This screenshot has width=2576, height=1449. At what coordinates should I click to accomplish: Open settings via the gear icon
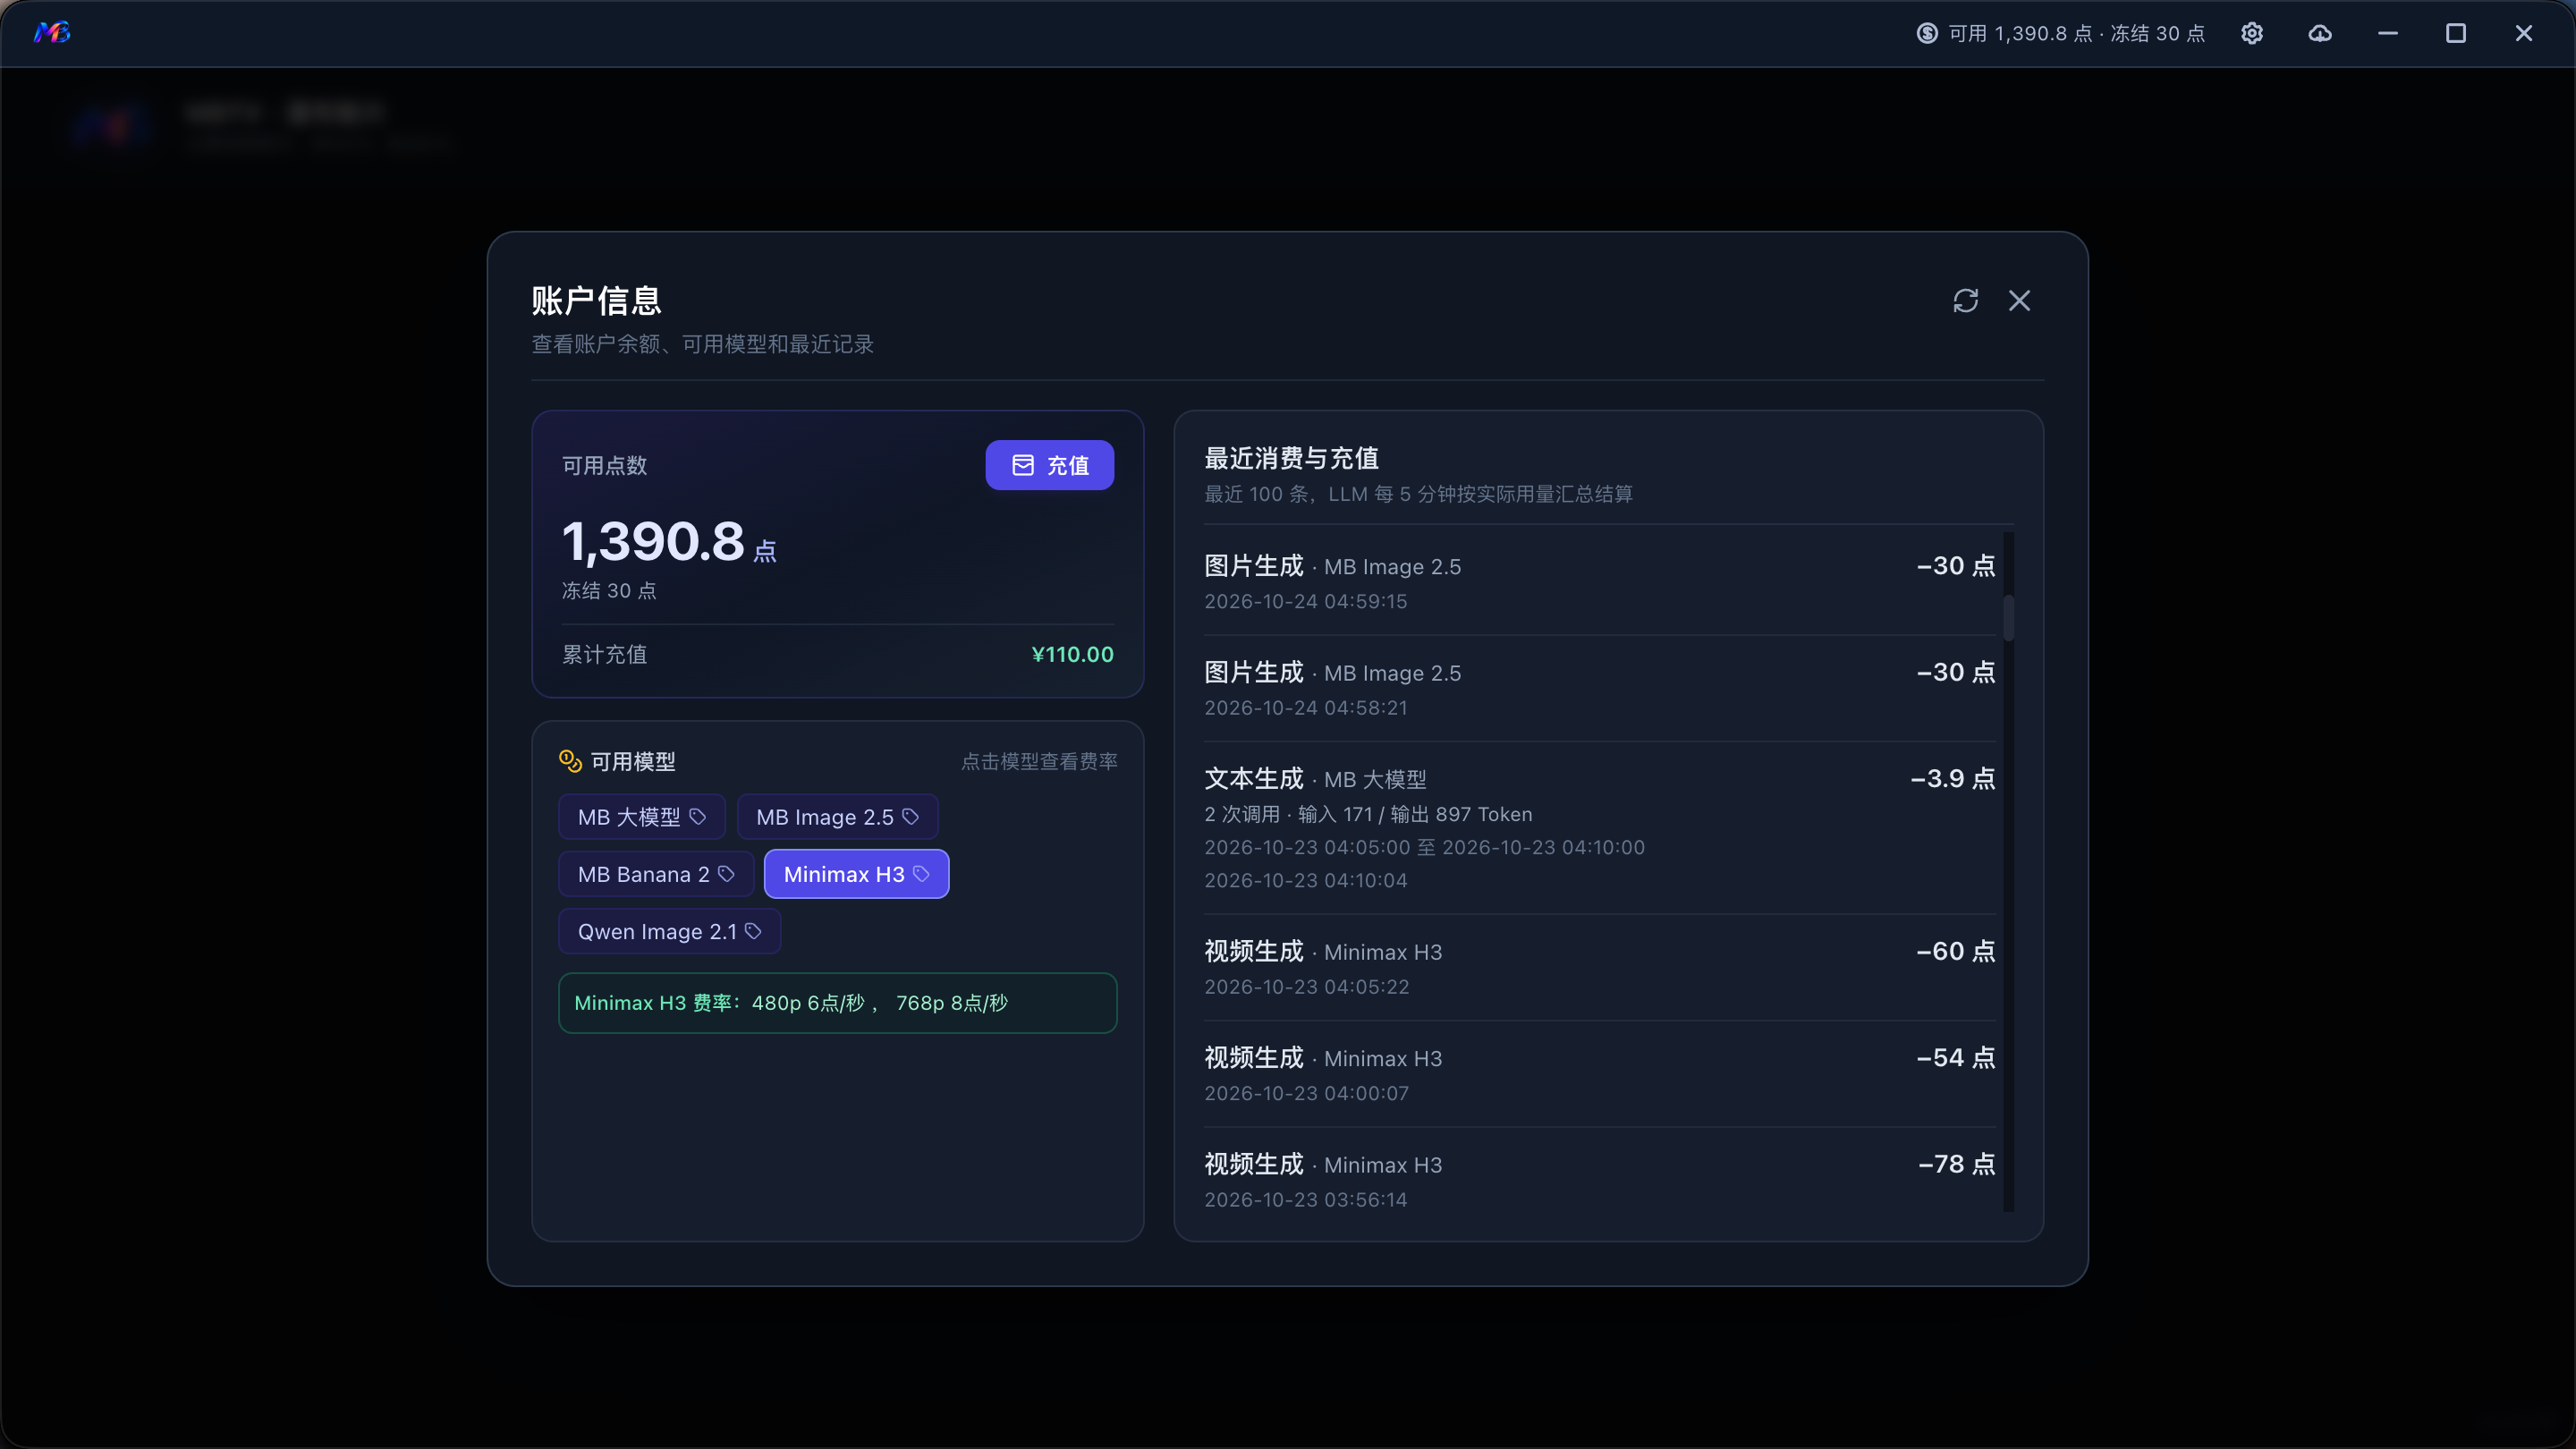[x=2252, y=33]
